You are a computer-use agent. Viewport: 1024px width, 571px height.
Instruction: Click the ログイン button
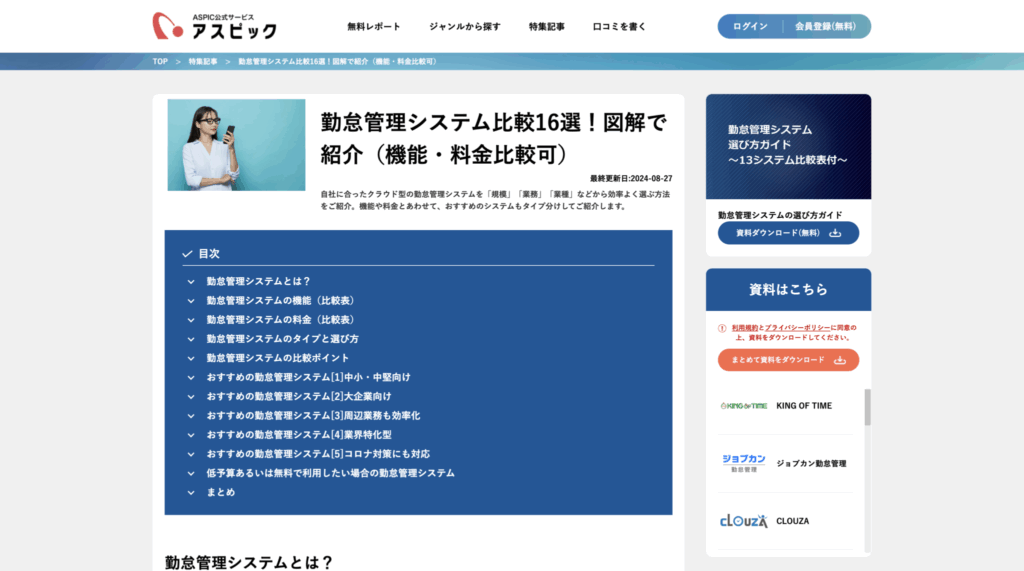coord(750,26)
